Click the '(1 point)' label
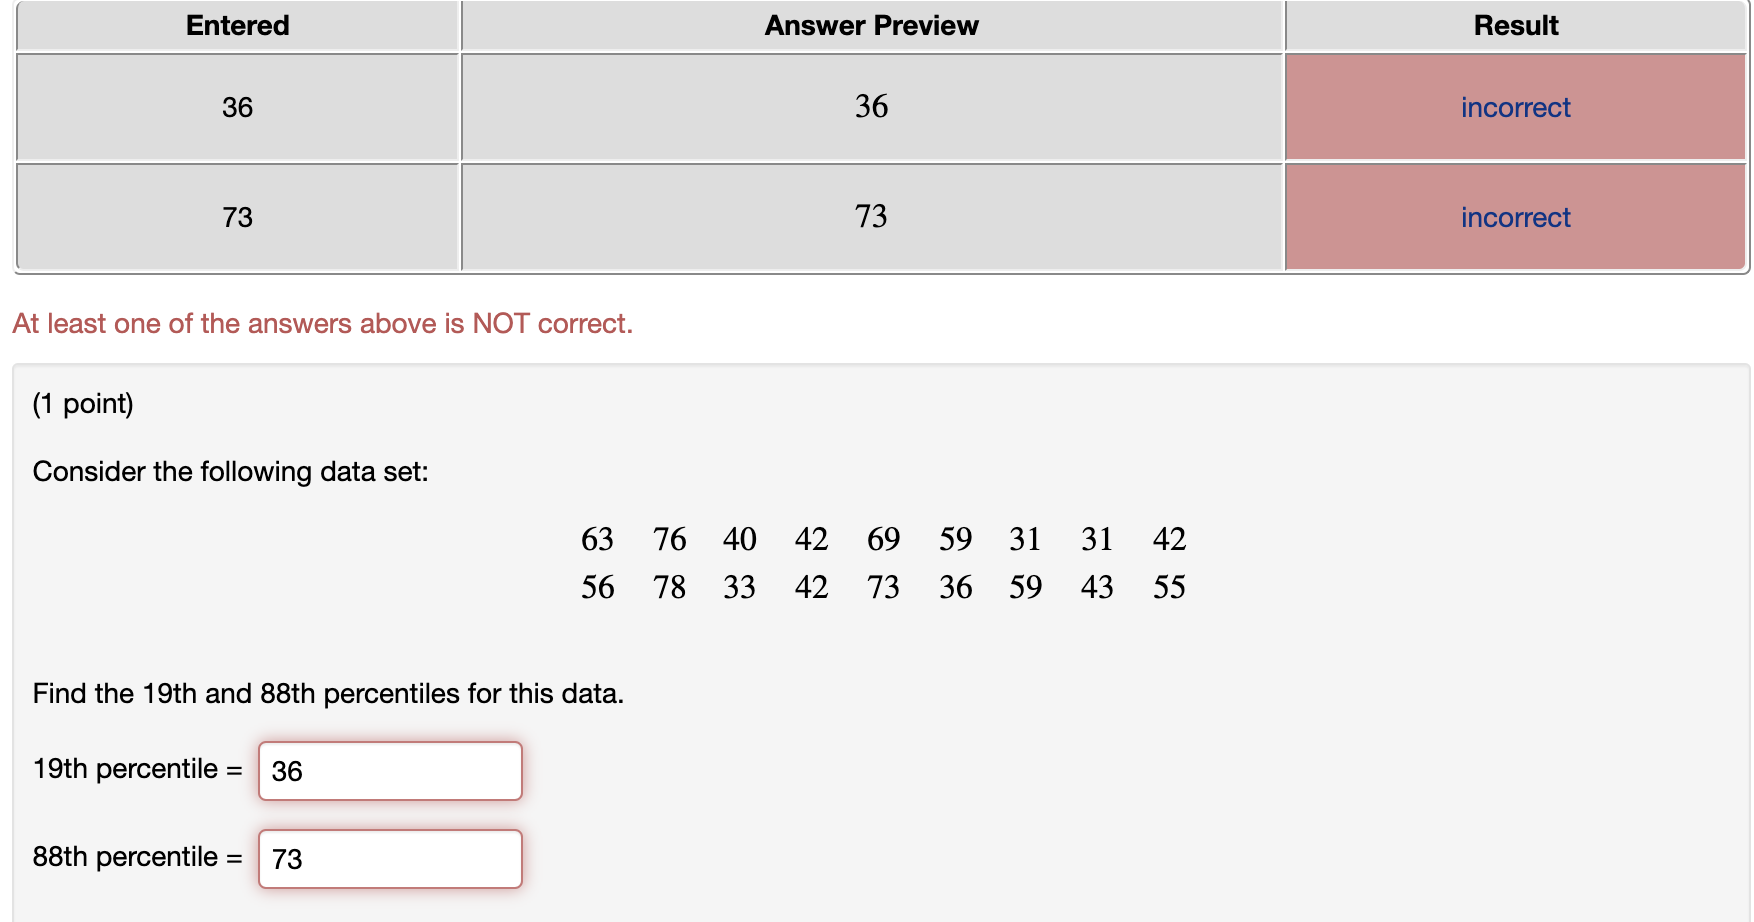The height and width of the screenshot is (922, 1754). tap(84, 404)
